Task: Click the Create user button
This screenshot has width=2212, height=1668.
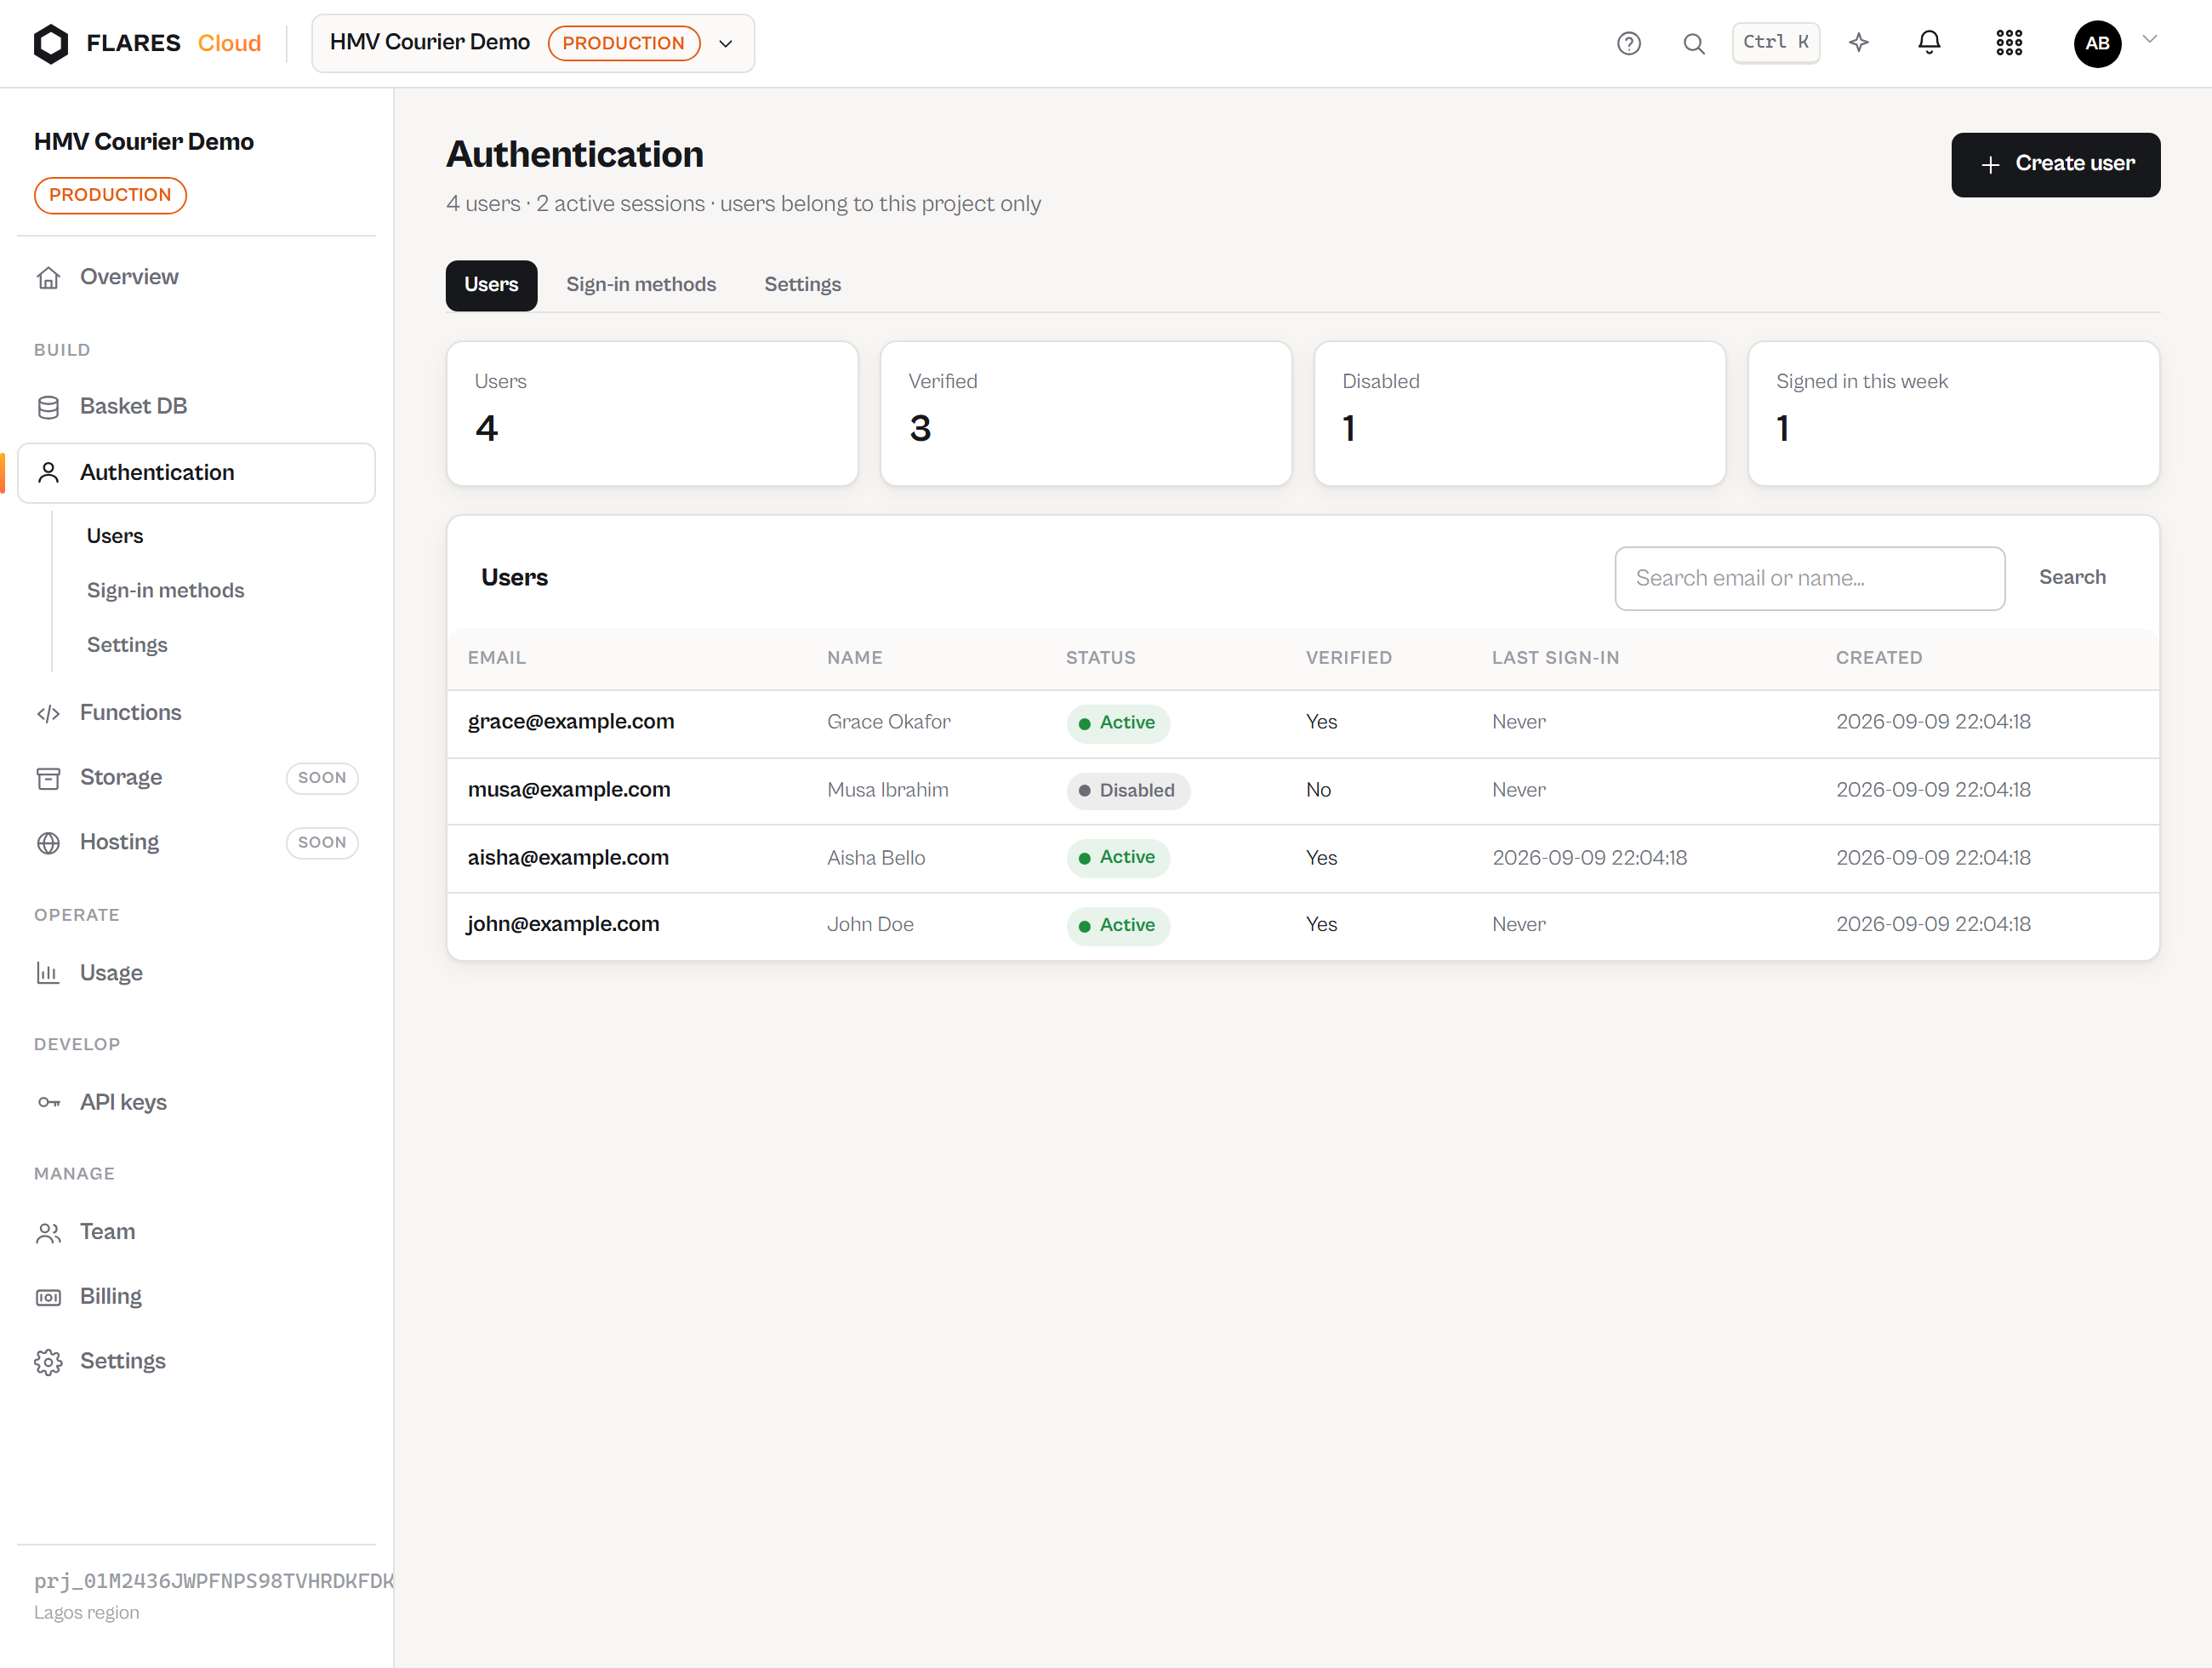Action: (x=2055, y=164)
